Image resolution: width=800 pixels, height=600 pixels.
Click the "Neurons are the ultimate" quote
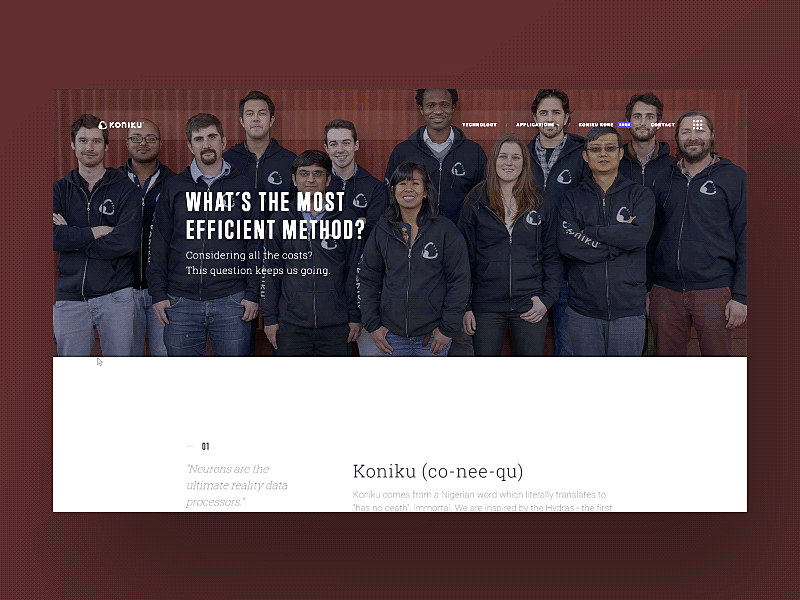pos(237,485)
